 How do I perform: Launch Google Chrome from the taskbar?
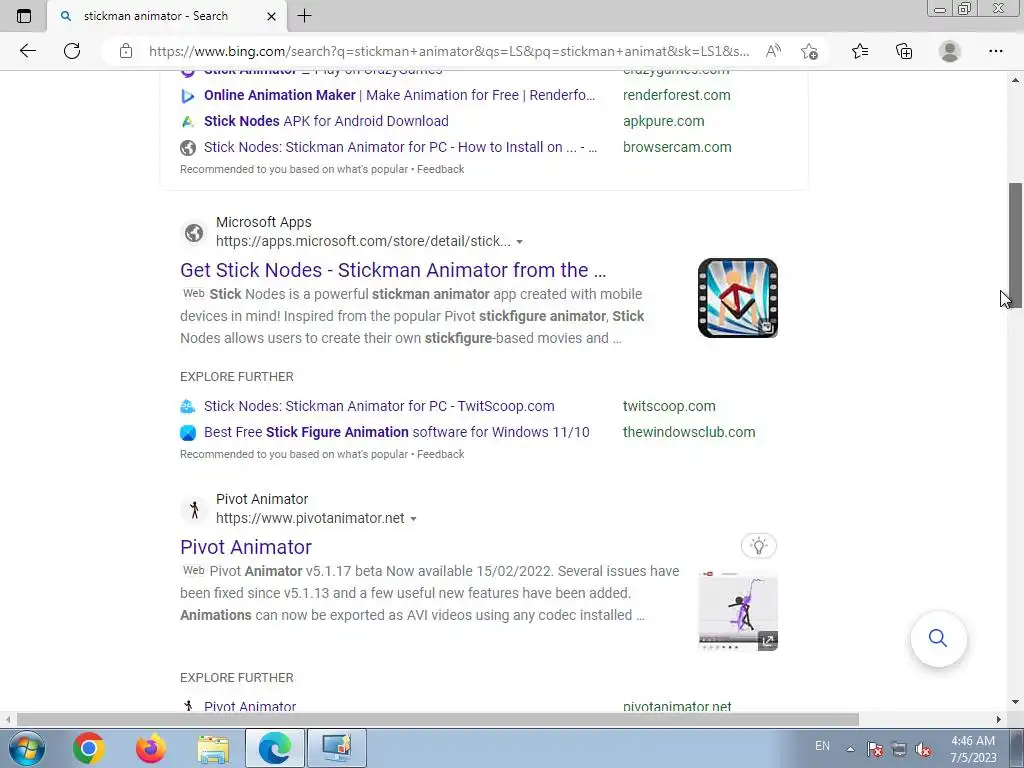(89, 748)
